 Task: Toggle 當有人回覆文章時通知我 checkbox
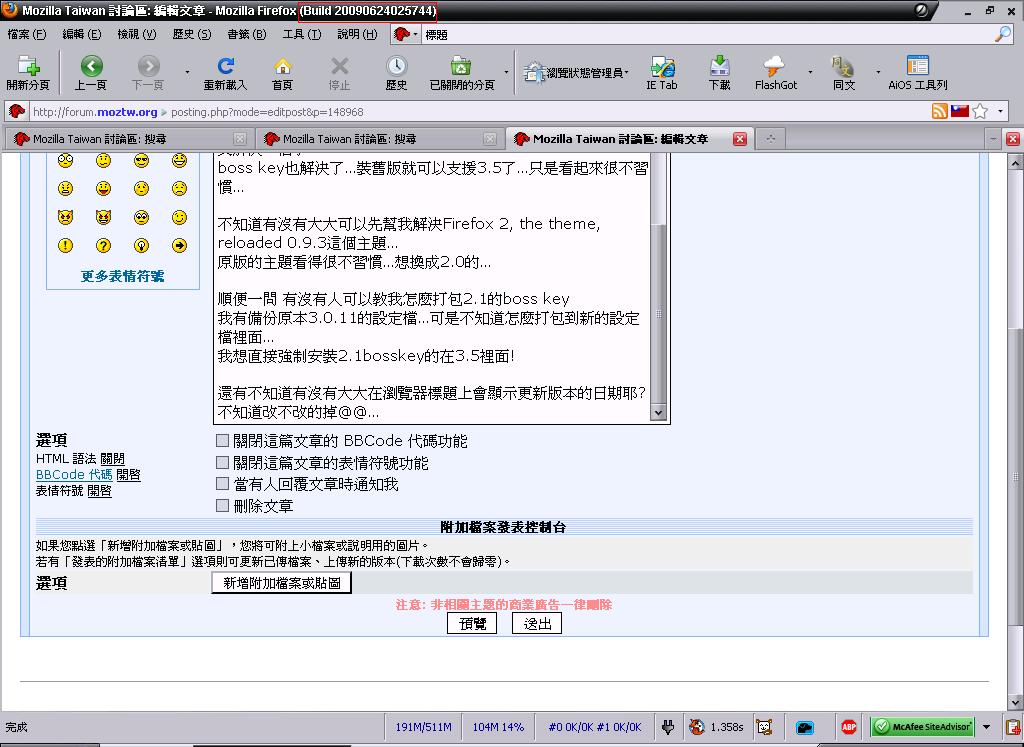pyautogui.click(x=223, y=484)
